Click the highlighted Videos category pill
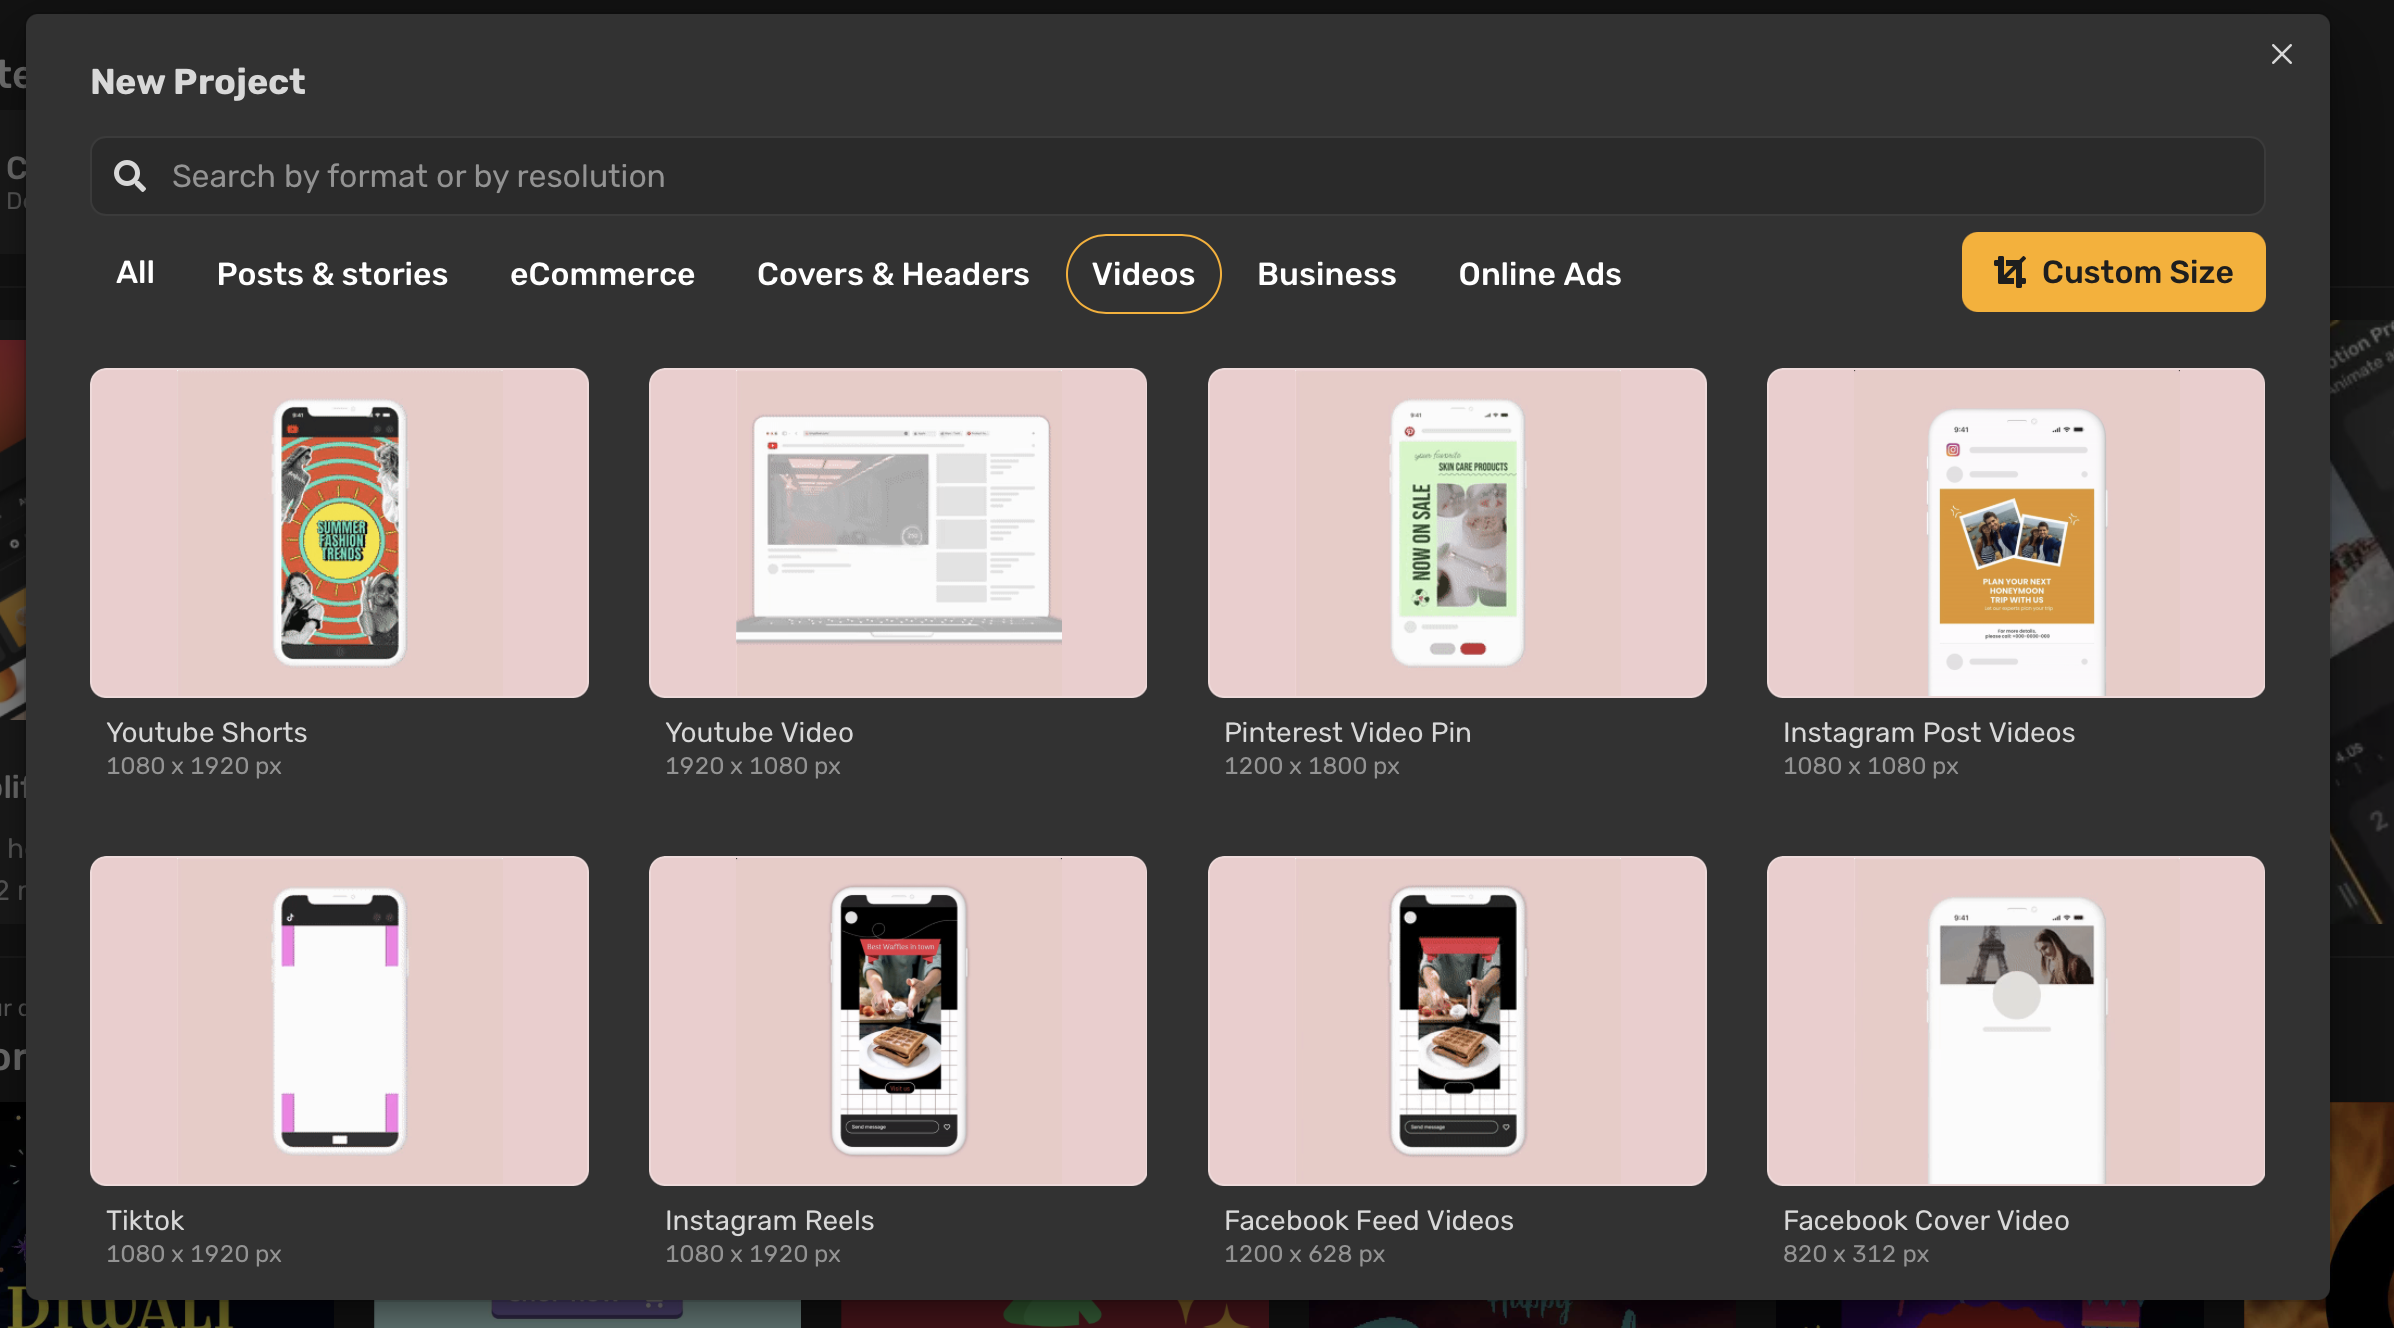Screen dimensions: 2394x1328 (1143, 273)
